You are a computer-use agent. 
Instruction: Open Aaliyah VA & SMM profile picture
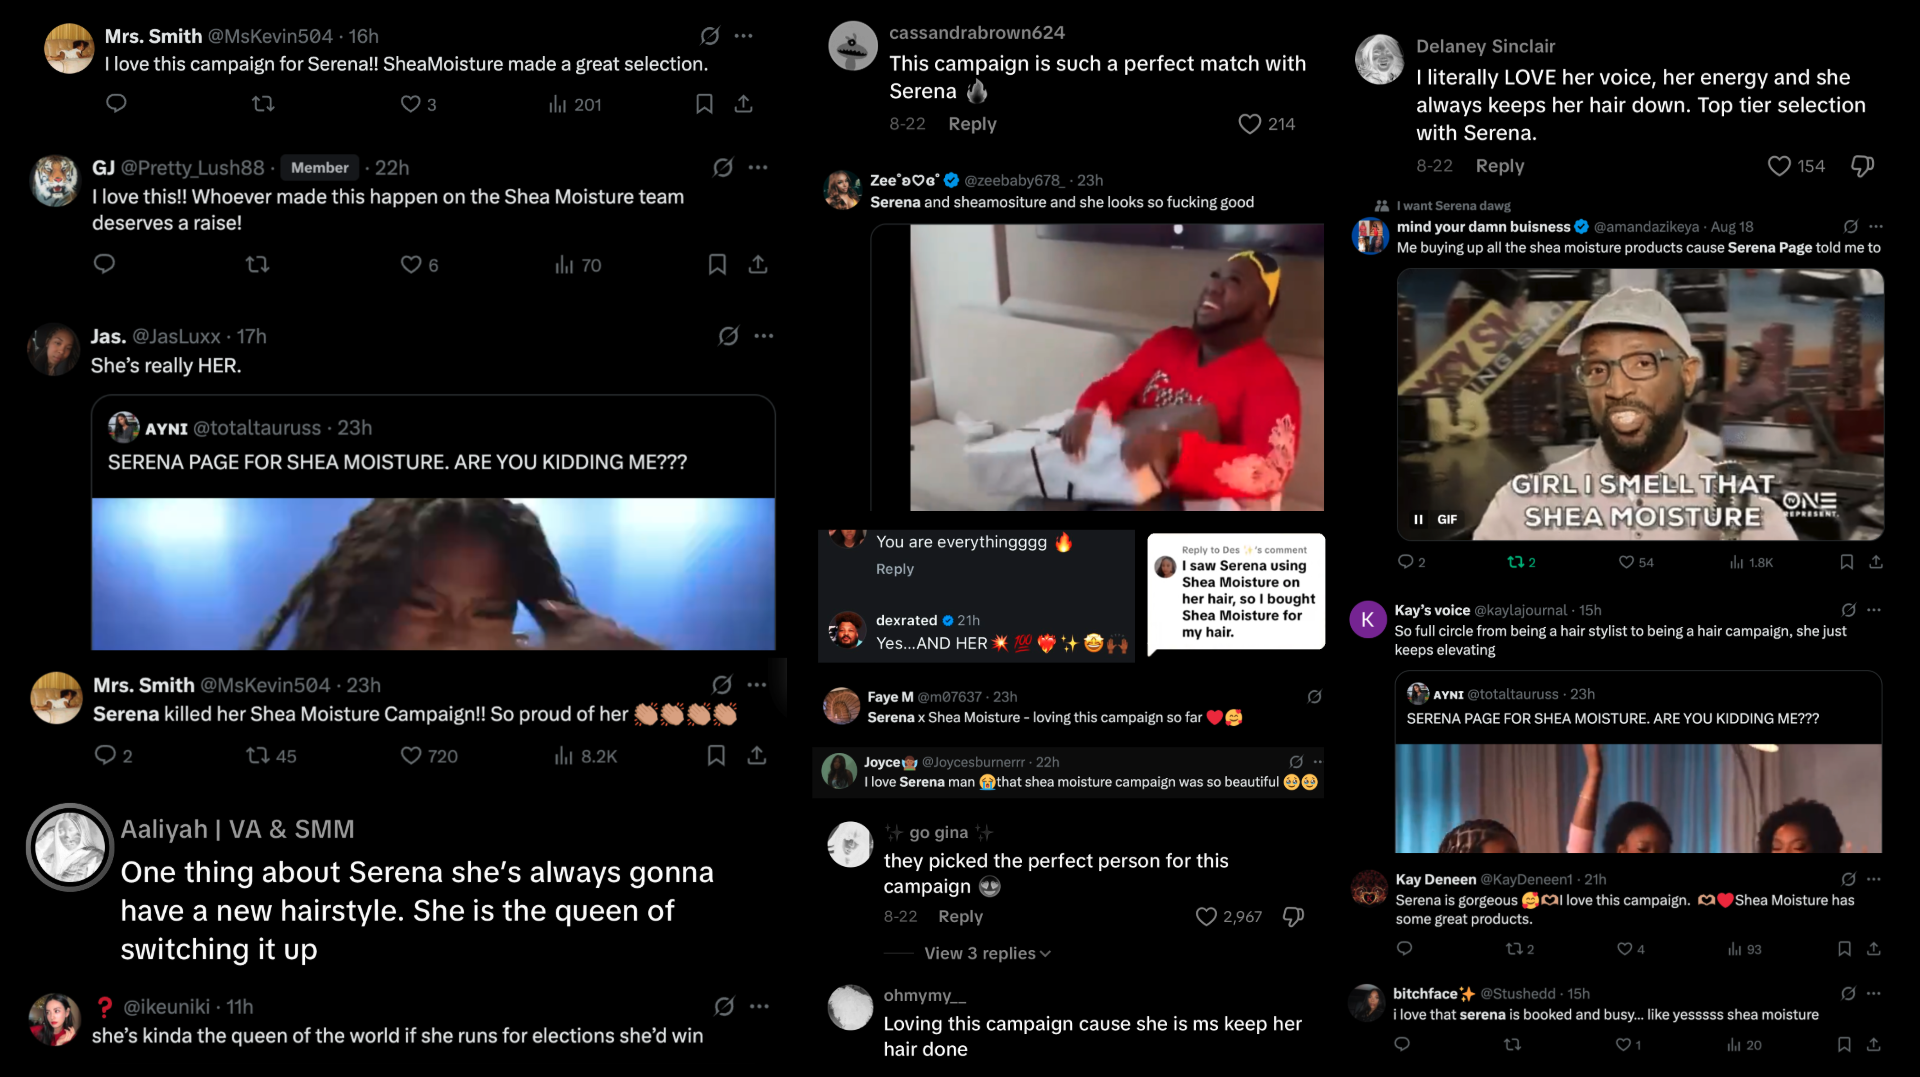click(70, 847)
